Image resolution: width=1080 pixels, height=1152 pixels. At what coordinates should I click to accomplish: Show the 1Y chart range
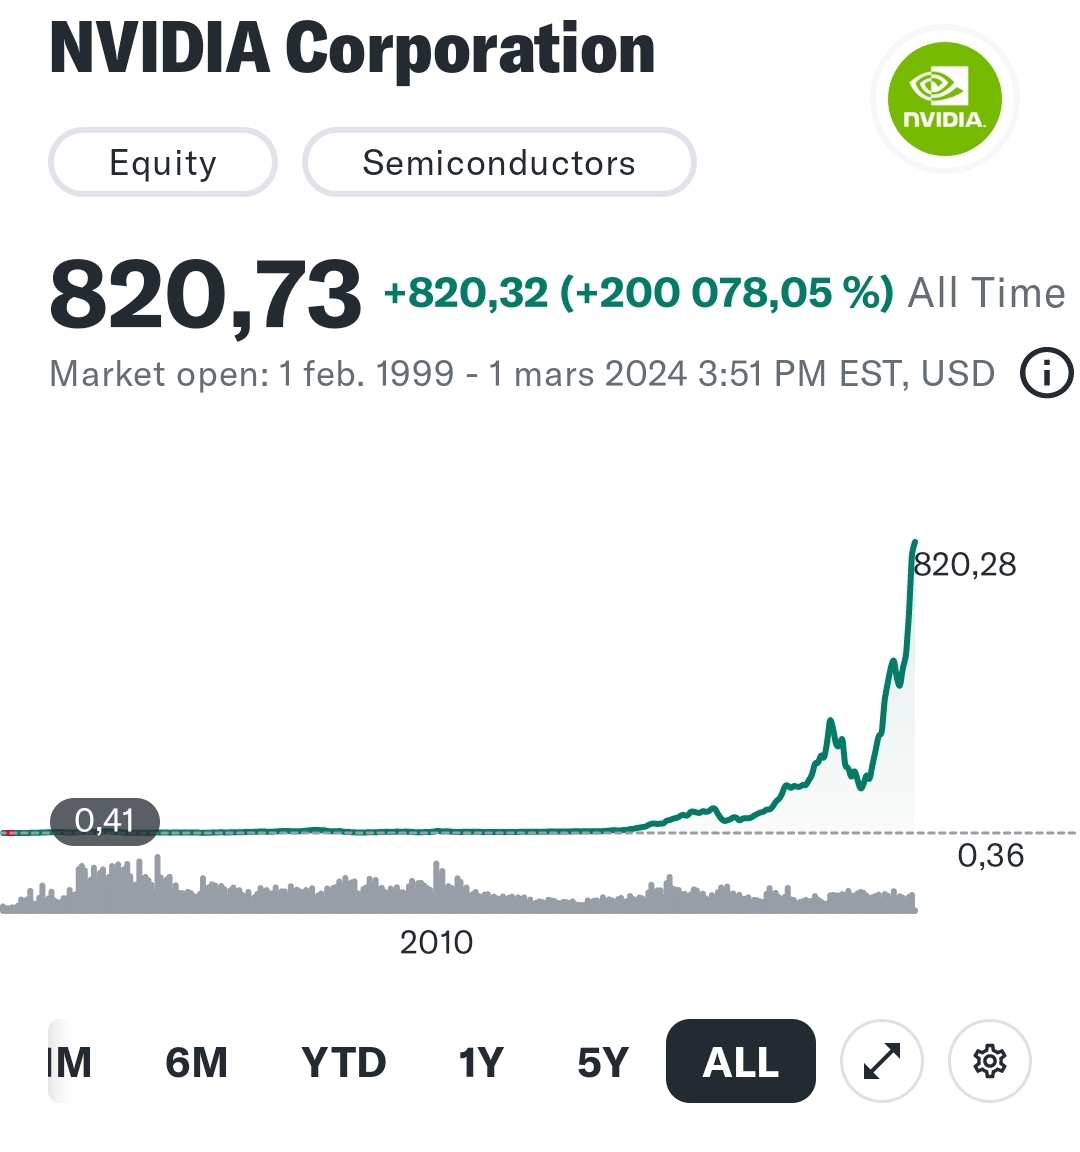click(481, 1062)
